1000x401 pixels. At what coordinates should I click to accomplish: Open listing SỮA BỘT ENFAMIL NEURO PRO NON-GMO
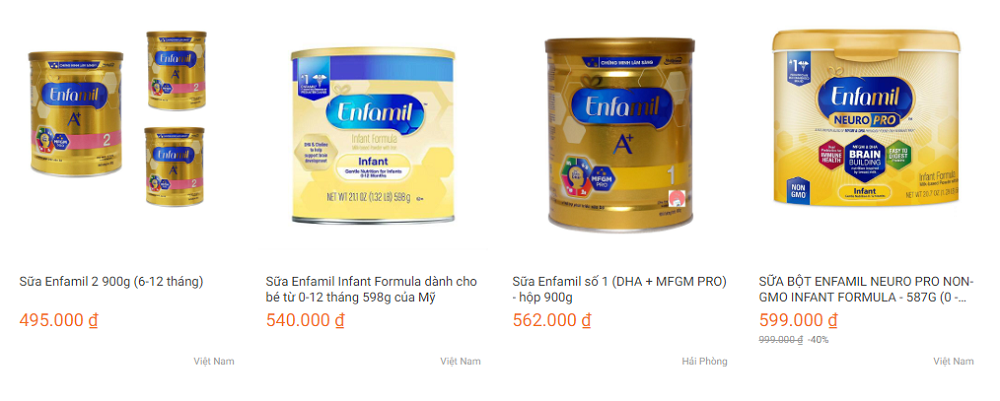pos(866,289)
